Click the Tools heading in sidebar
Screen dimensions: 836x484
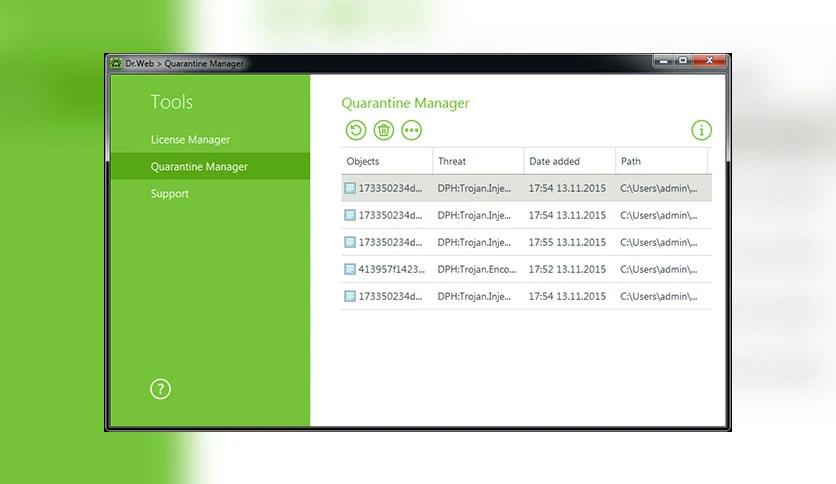[x=171, y=102]
